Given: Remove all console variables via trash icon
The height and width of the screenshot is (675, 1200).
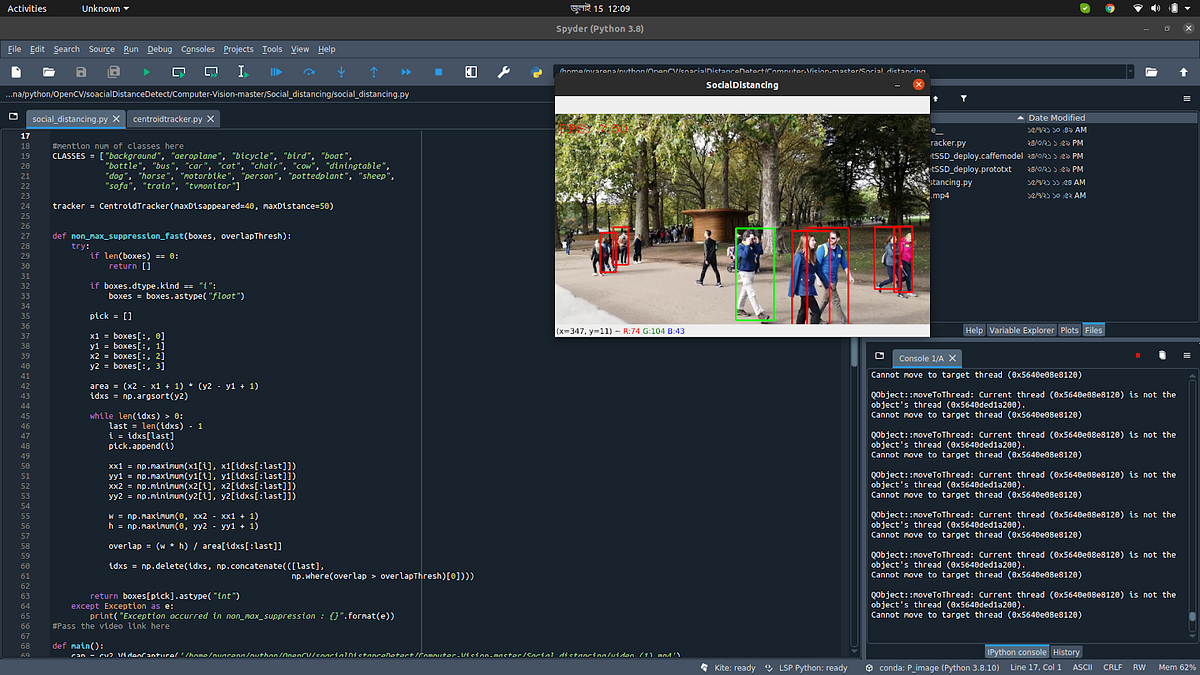Looking at the screenshot, I should click(x=1162, y=355).
